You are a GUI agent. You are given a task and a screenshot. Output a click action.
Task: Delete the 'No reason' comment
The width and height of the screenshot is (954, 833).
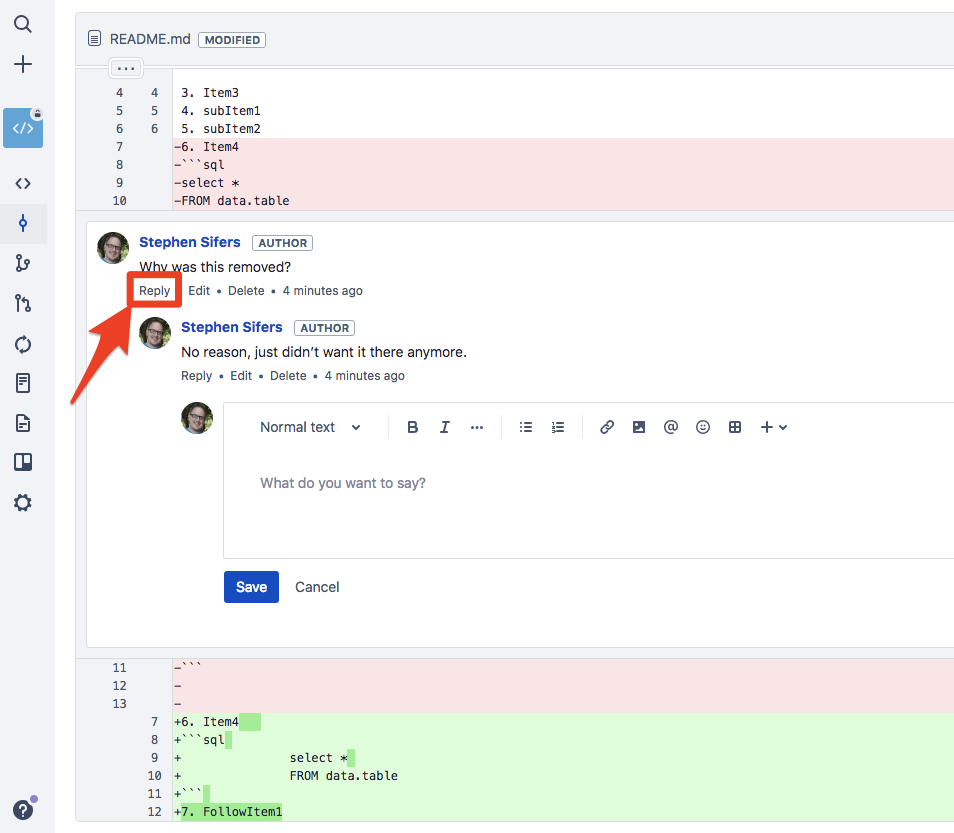[x=288, y=376]
